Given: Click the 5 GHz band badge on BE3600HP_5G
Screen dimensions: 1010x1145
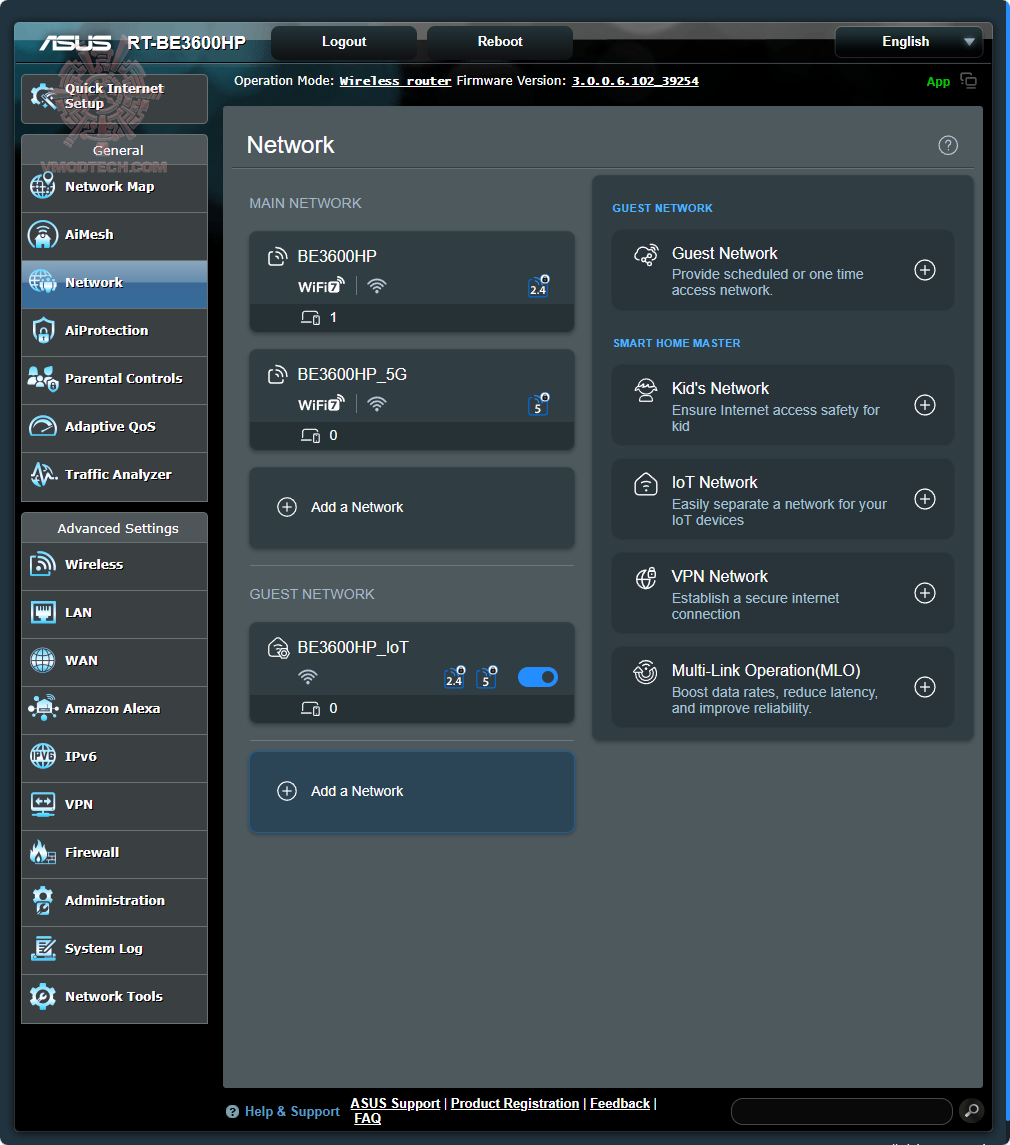Looking at the screenshot, I should click(538, 405).
